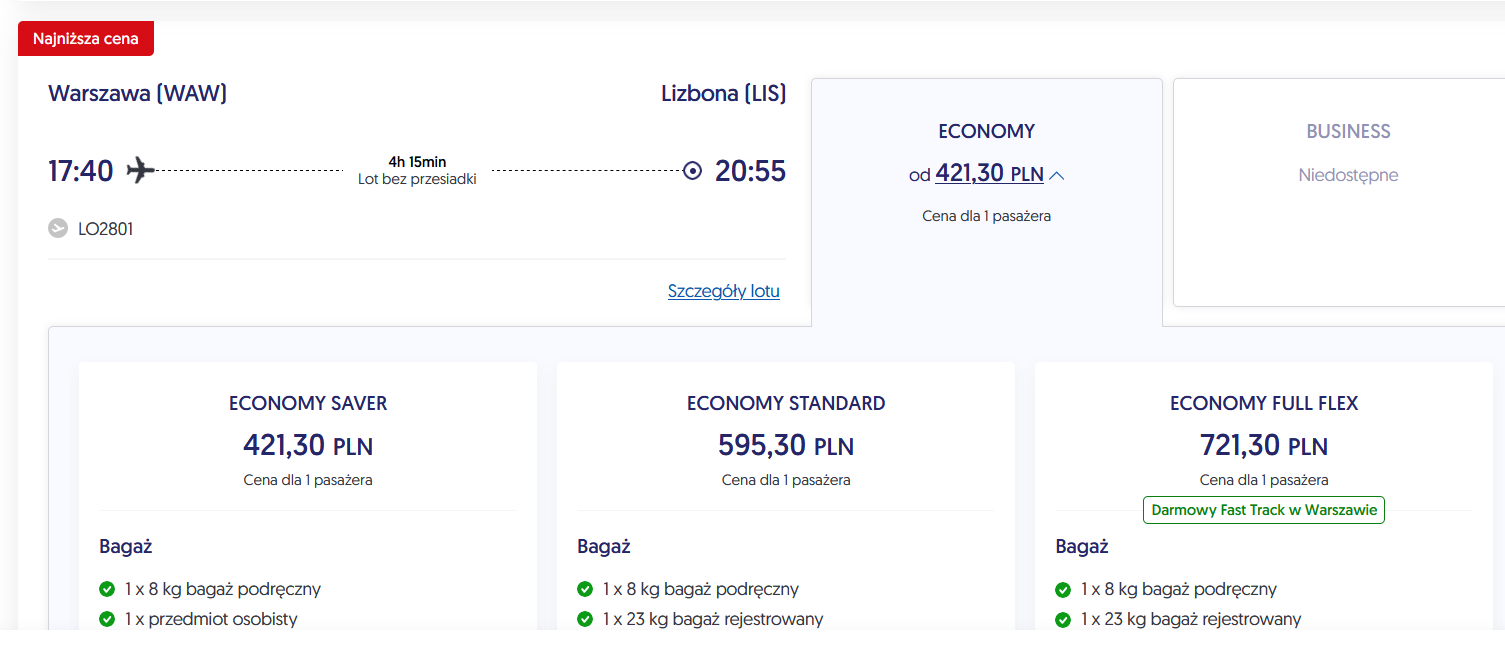Click the red Najniższa cena label
This screenshot has height=650, width=1505.
86,39
